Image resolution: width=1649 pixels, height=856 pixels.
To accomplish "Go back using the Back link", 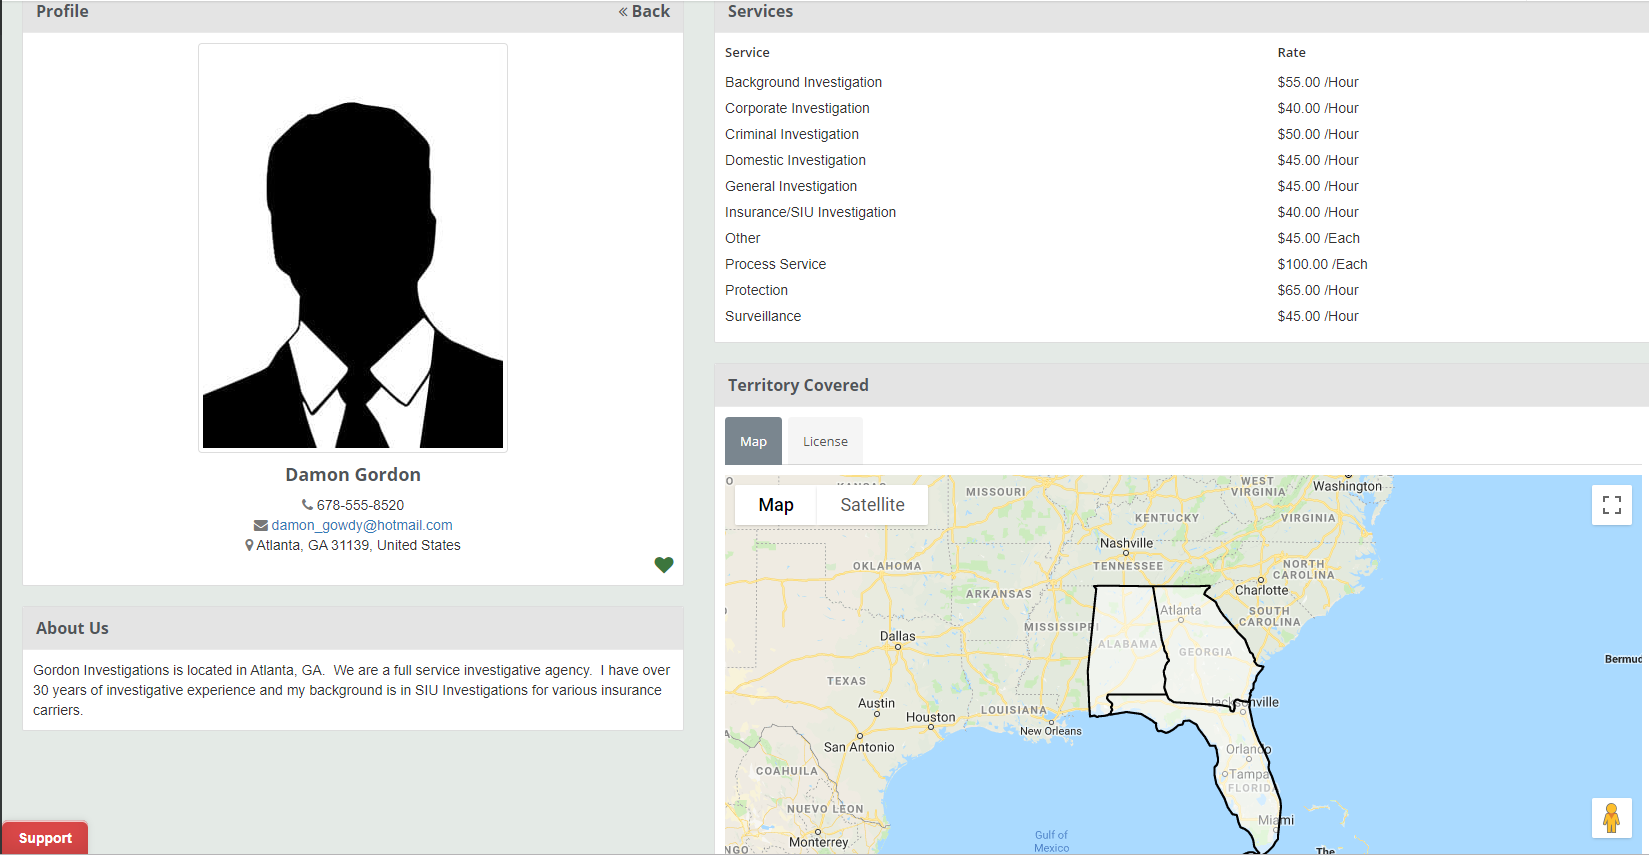I will pyautogui.click(x=644, y=11).
